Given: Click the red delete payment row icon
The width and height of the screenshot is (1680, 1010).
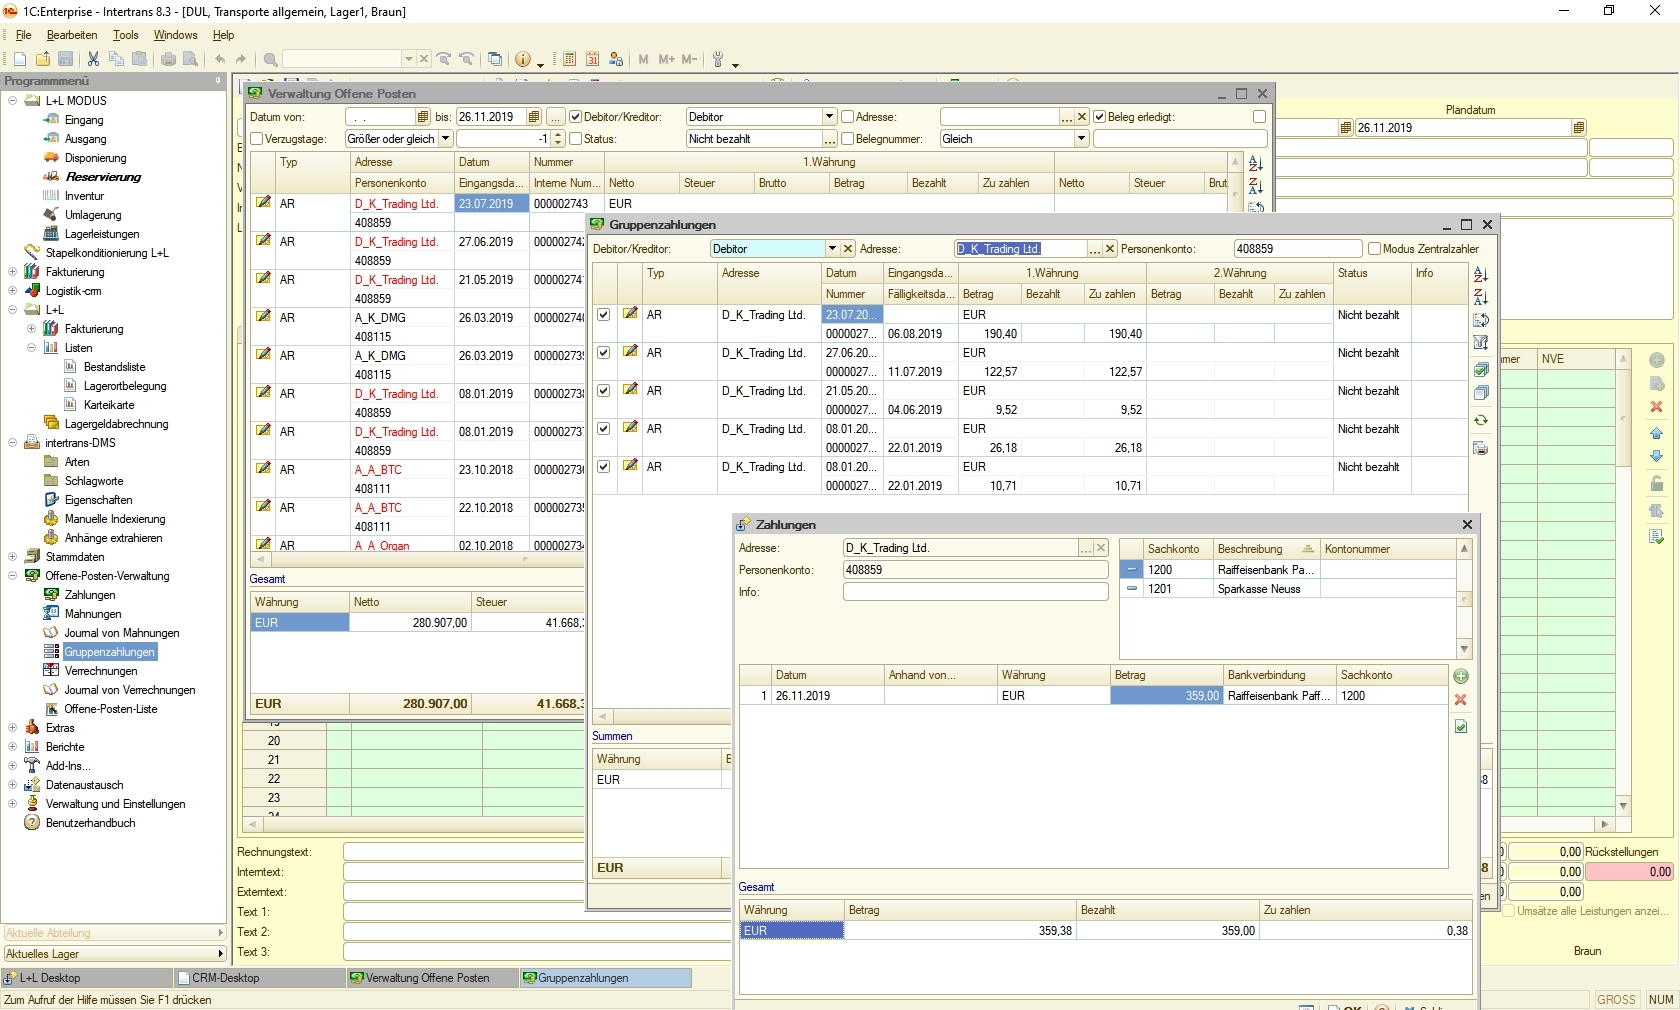Looking at the screenshot, I should (x=1460, y=700).
